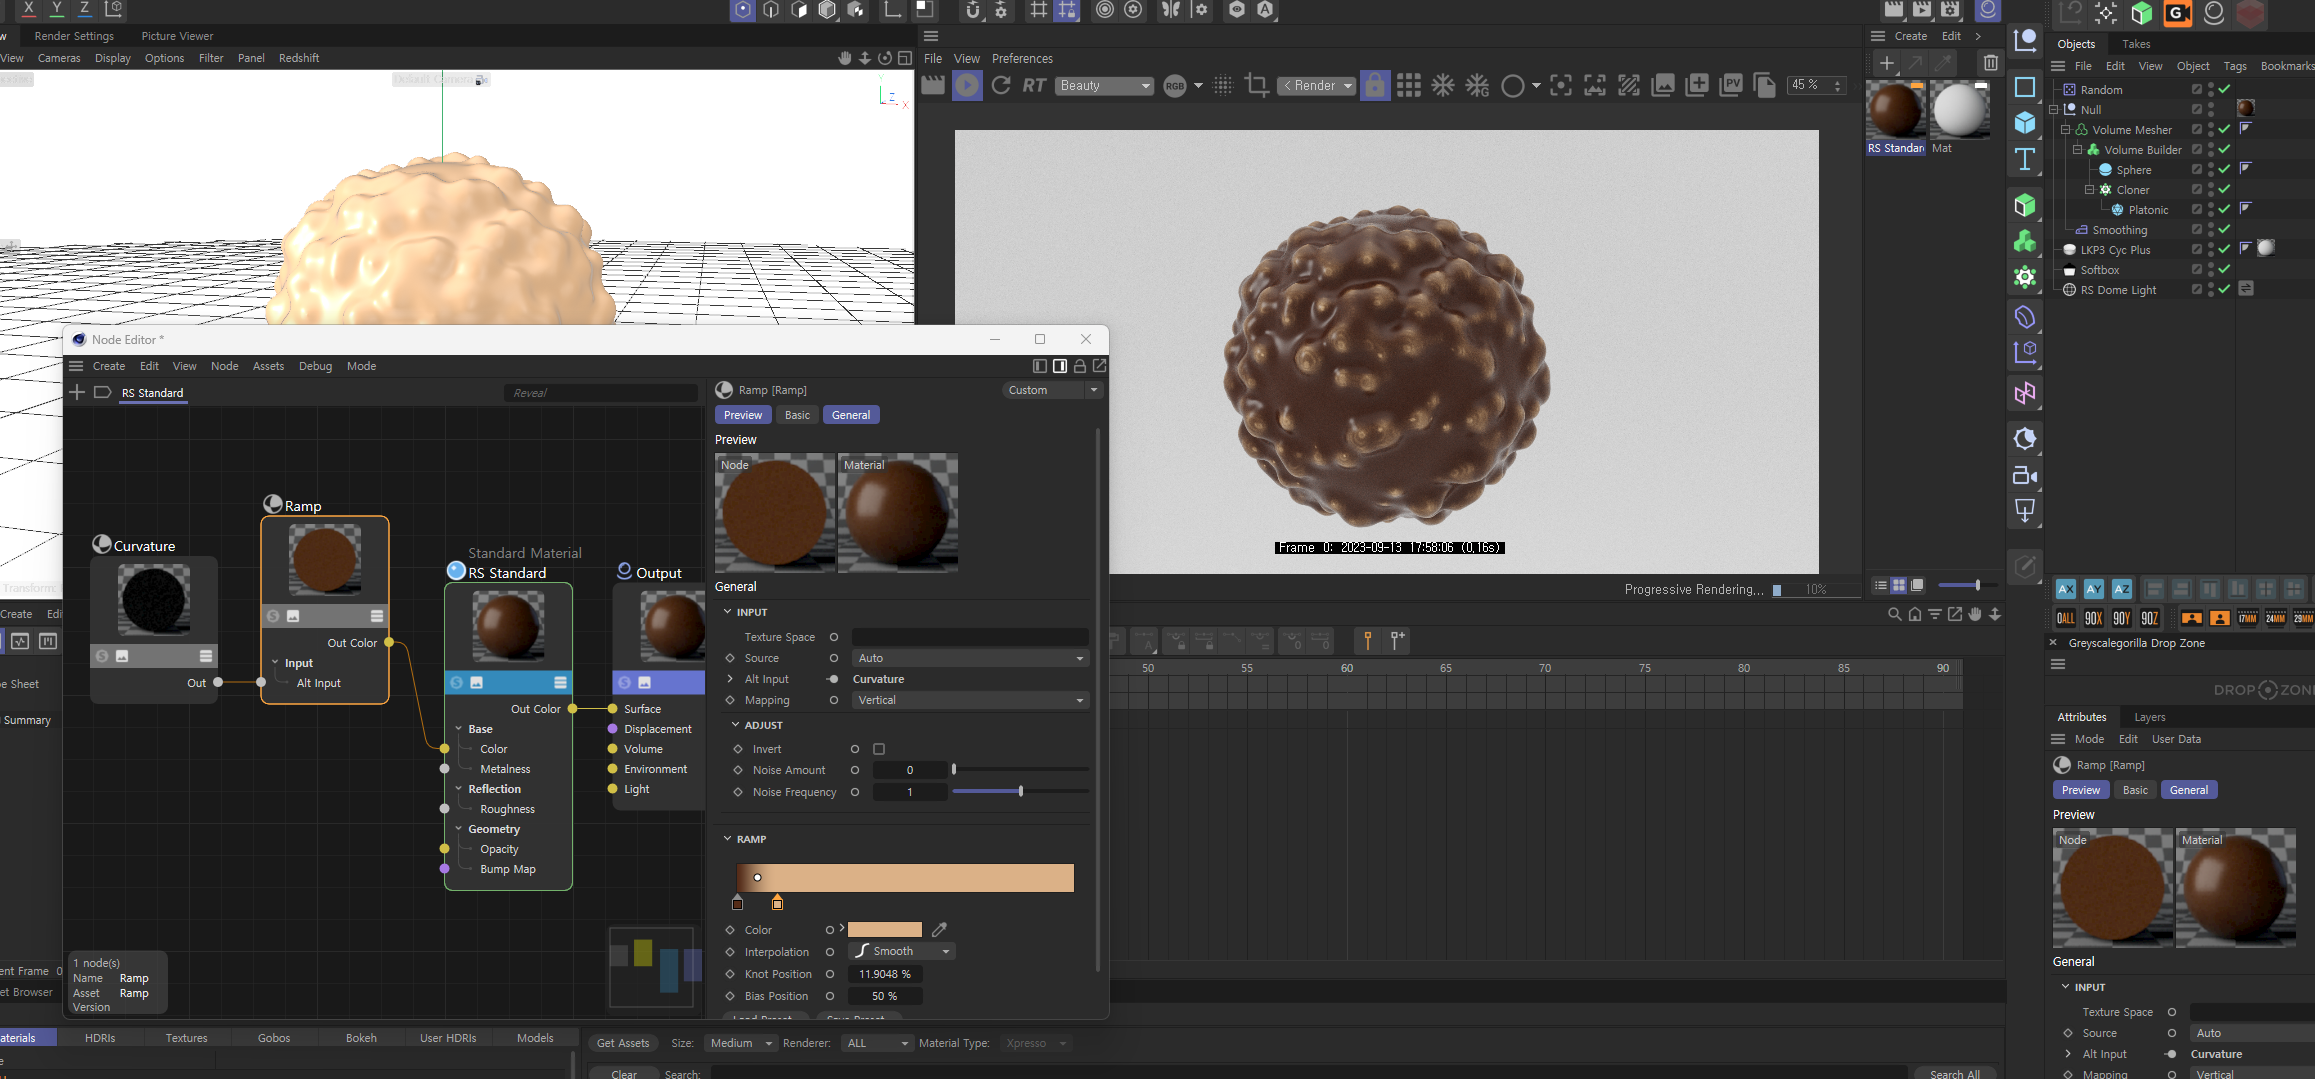The height and width of the screenshot is (1079, 2315).
Task: Click the Ramp Color swatch
Action: pyautogui.click(x=885, y=930)
